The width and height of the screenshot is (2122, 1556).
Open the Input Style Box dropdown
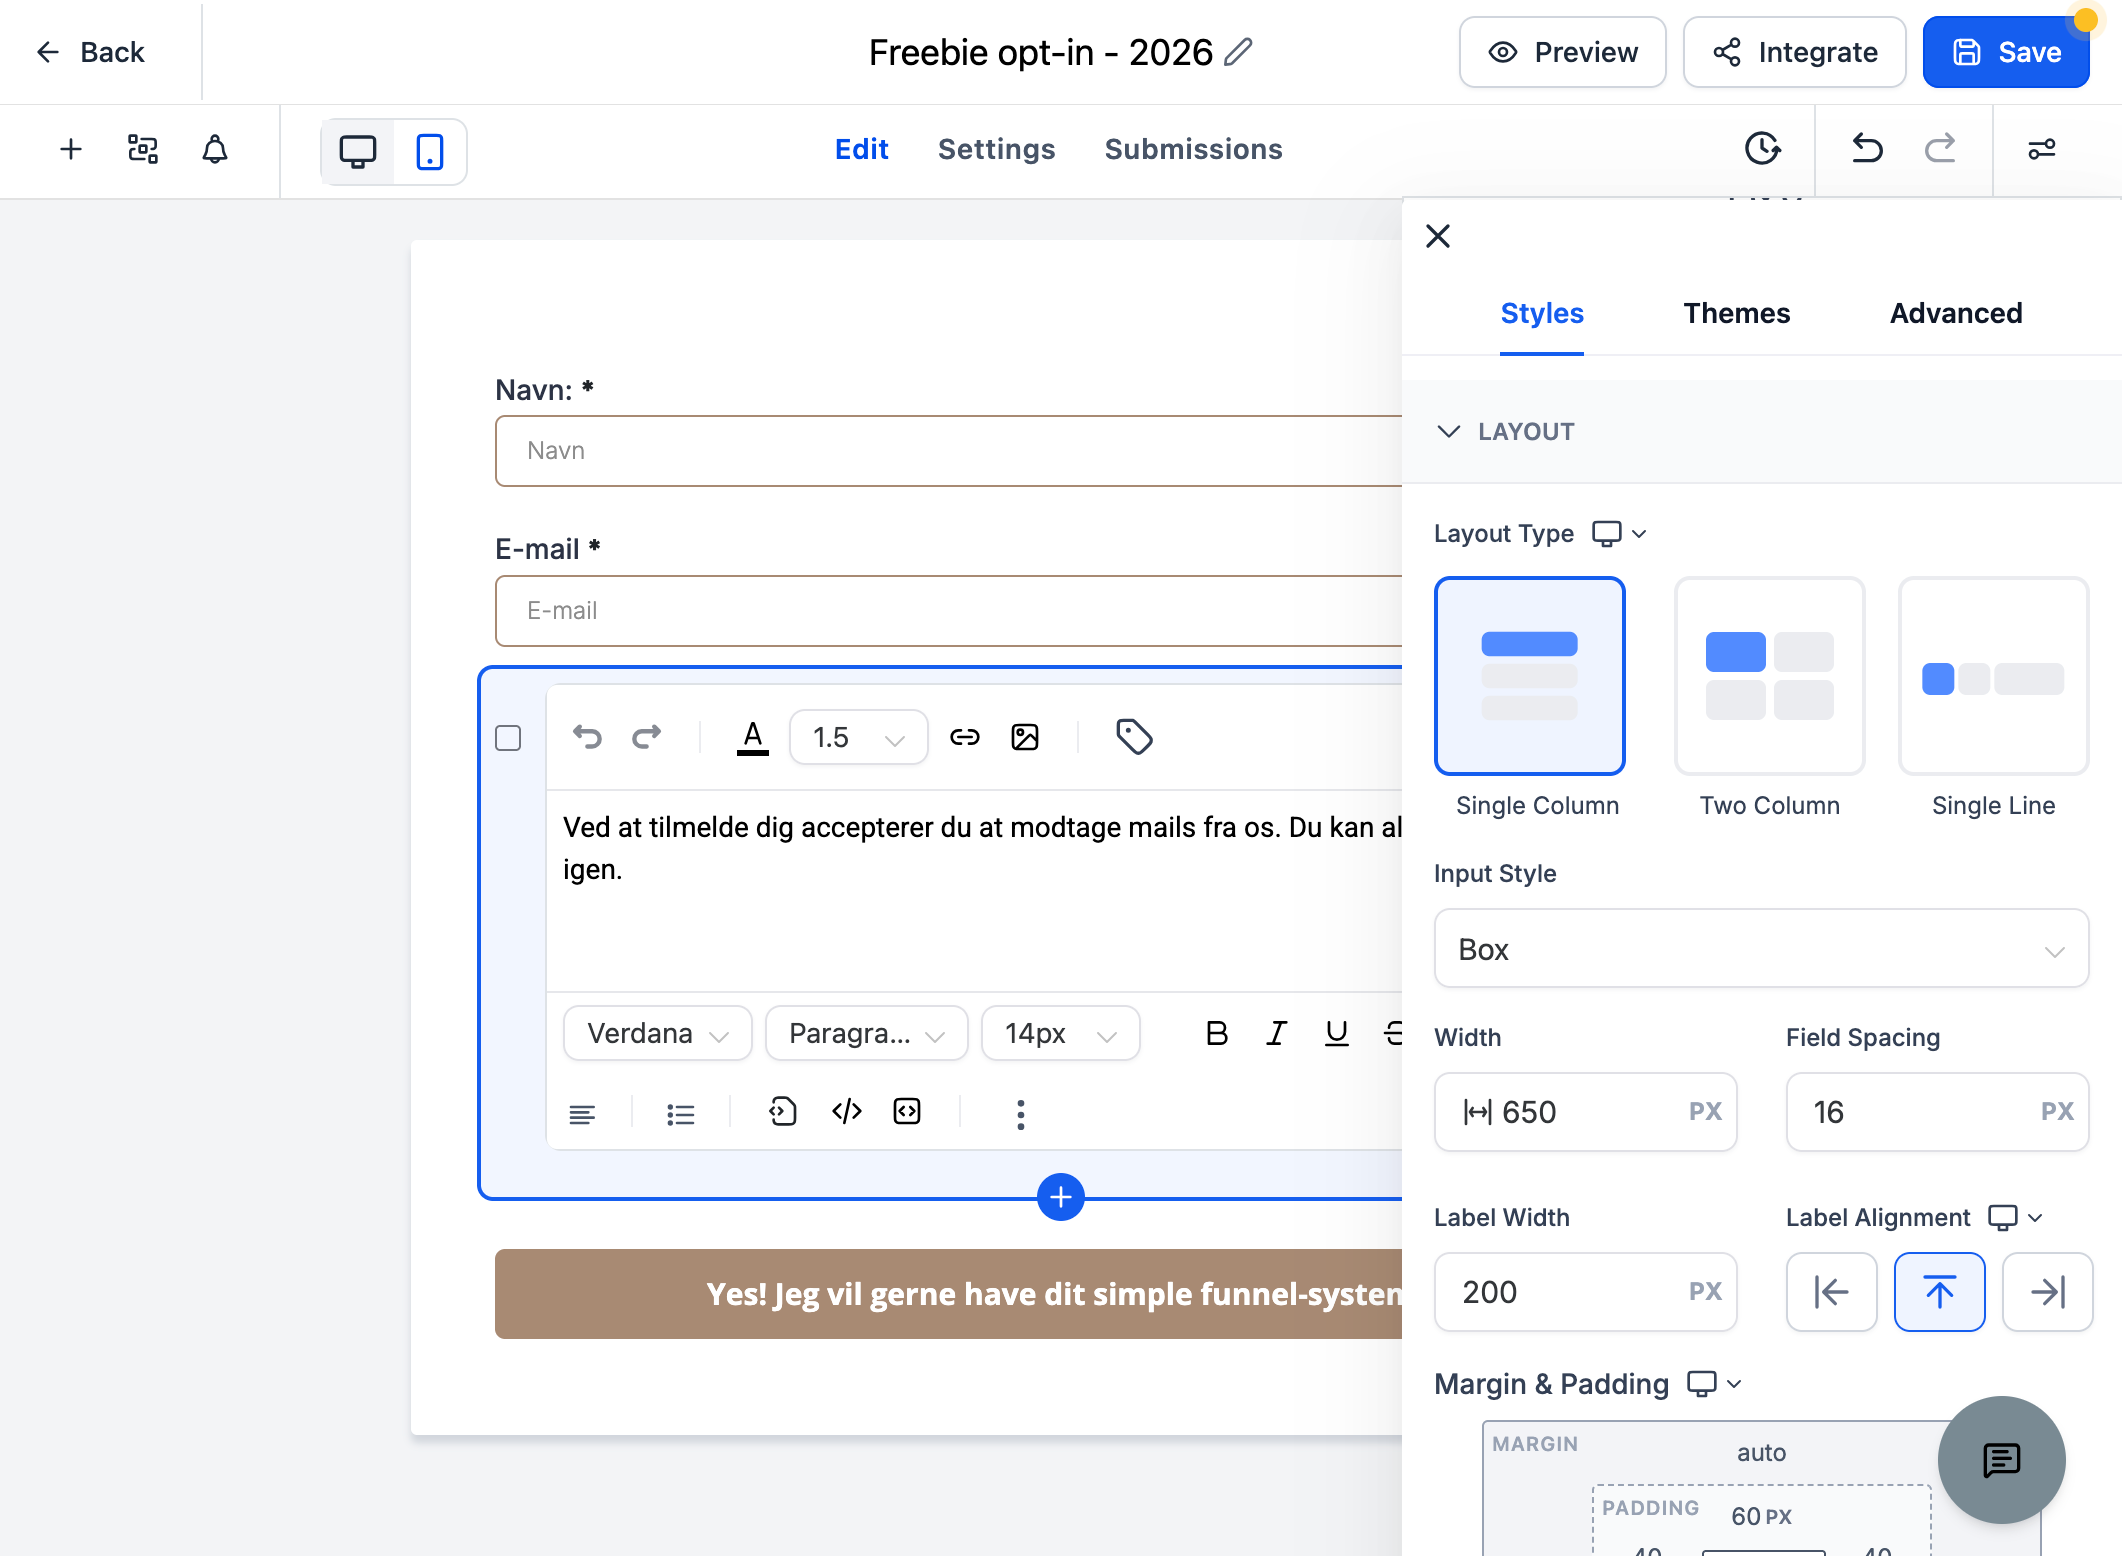pos(1761,949)
